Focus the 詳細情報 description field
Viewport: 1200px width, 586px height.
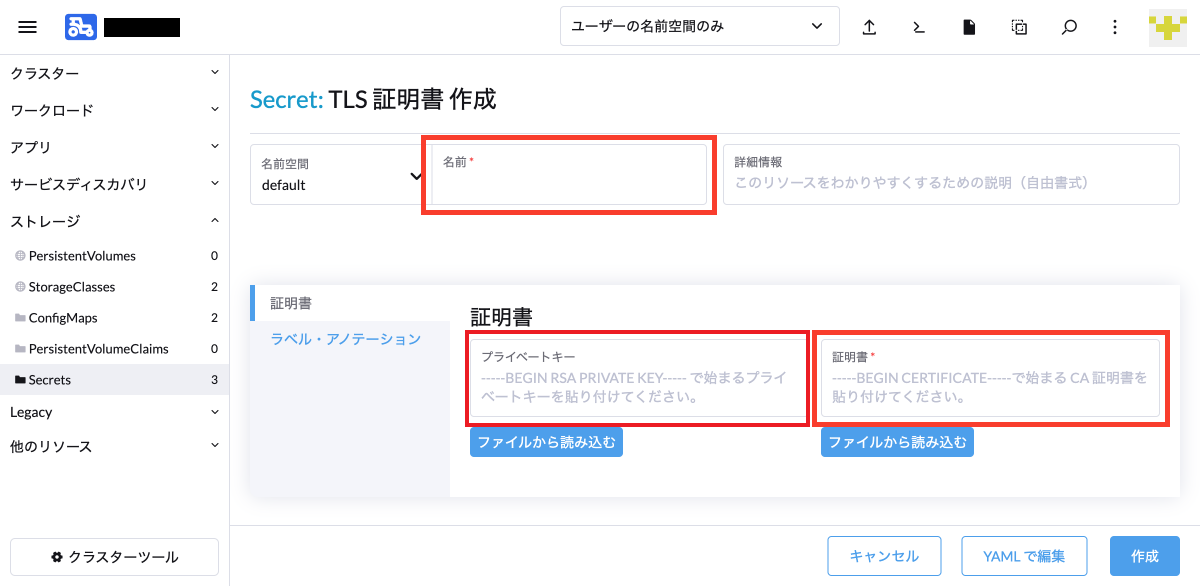pos(951,174)
